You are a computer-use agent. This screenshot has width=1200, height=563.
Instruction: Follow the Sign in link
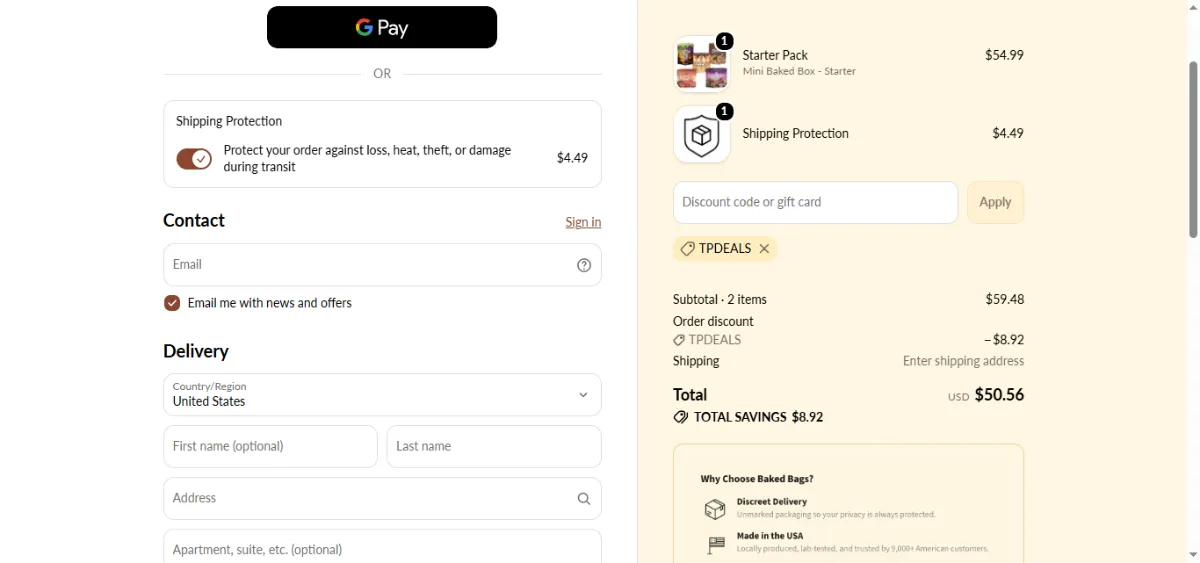[x=583, y=222]
